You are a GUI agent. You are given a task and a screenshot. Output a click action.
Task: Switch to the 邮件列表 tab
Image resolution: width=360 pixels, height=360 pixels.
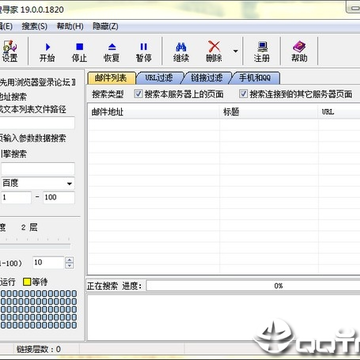click(x=111, y=78)
